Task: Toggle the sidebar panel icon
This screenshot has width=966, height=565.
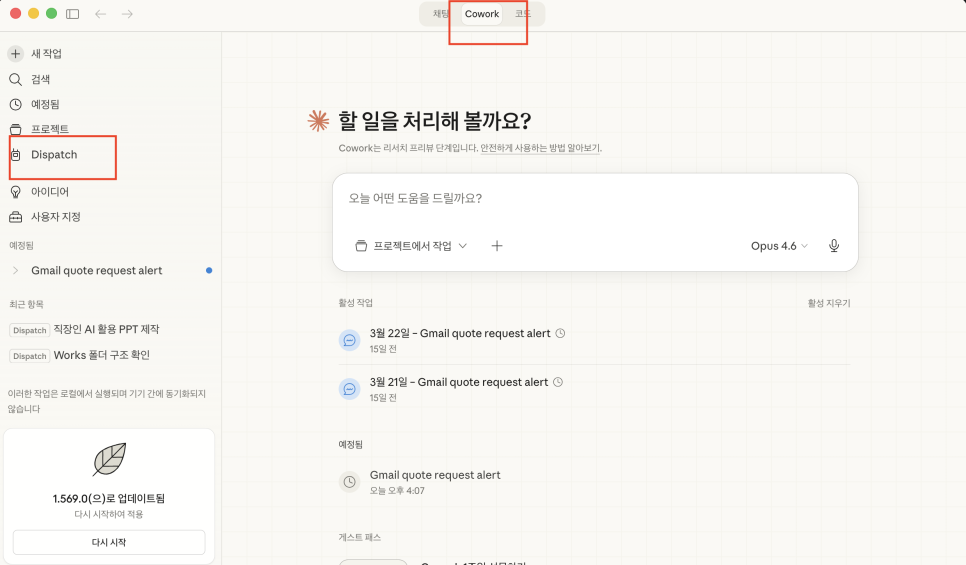Action: (x=73, y=14)
